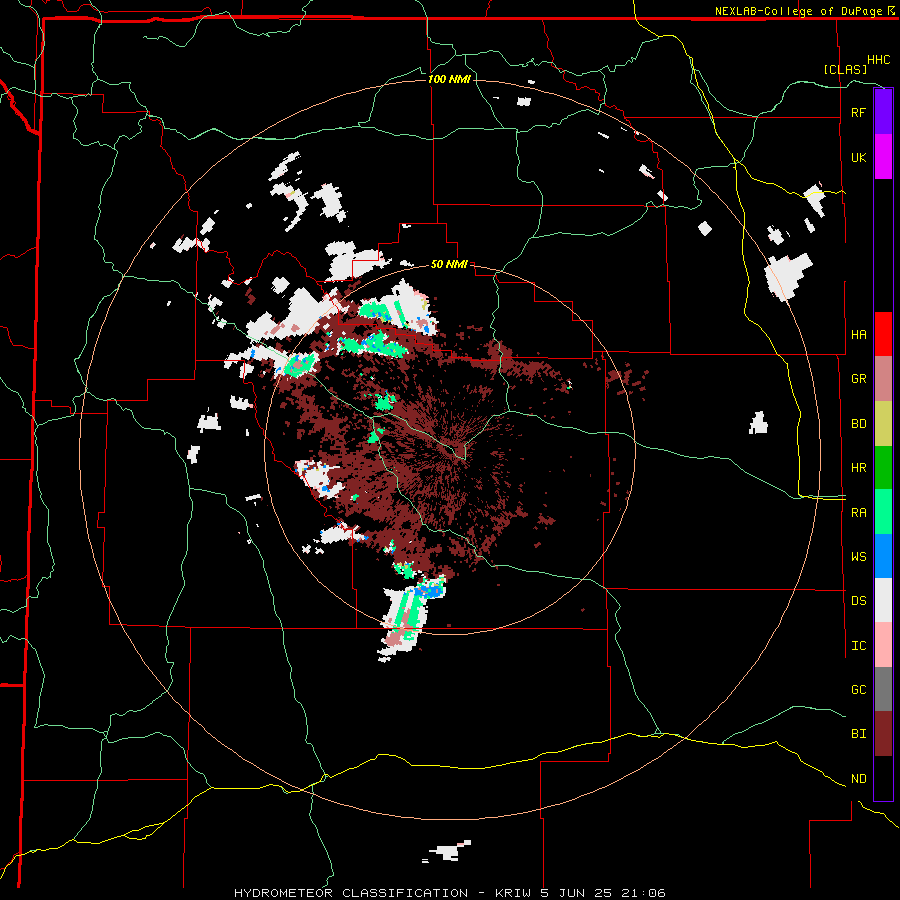Click the 'HR' legend label
The image size is (900, 900).
858,468
